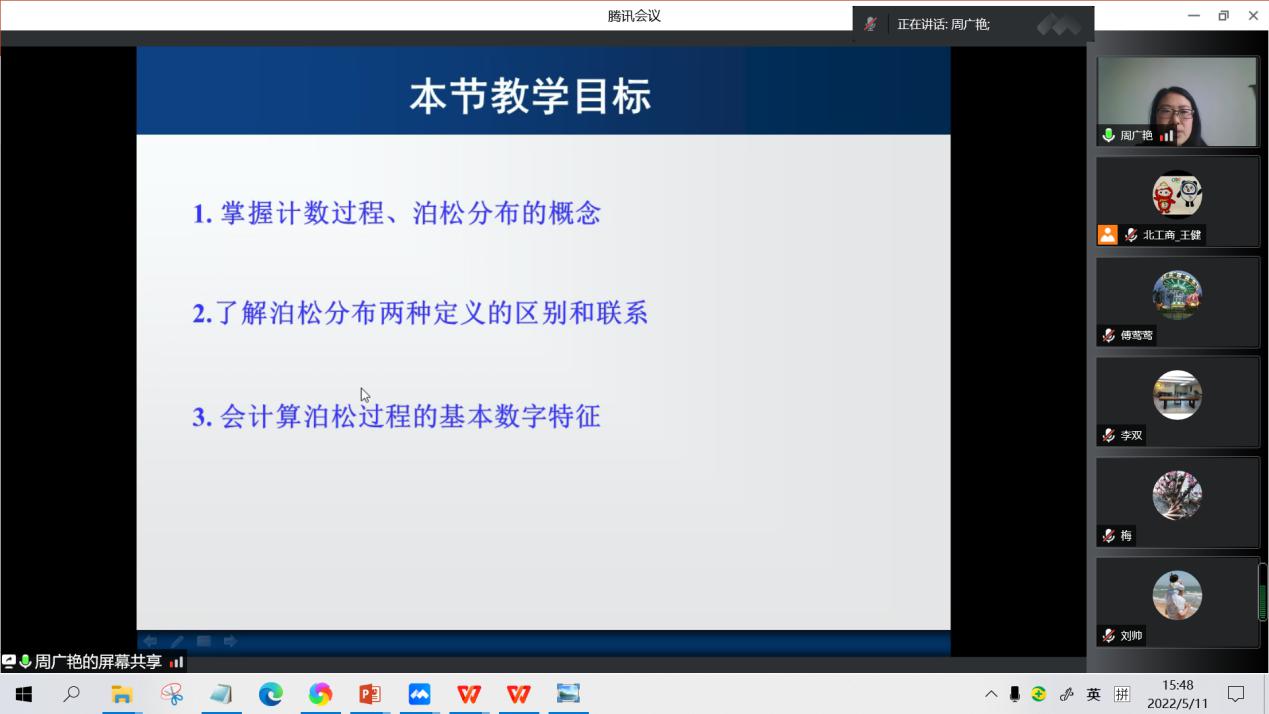The image size is (1269, 714).
Task: Expand hidden system tray icons
Action: [991, 694]
